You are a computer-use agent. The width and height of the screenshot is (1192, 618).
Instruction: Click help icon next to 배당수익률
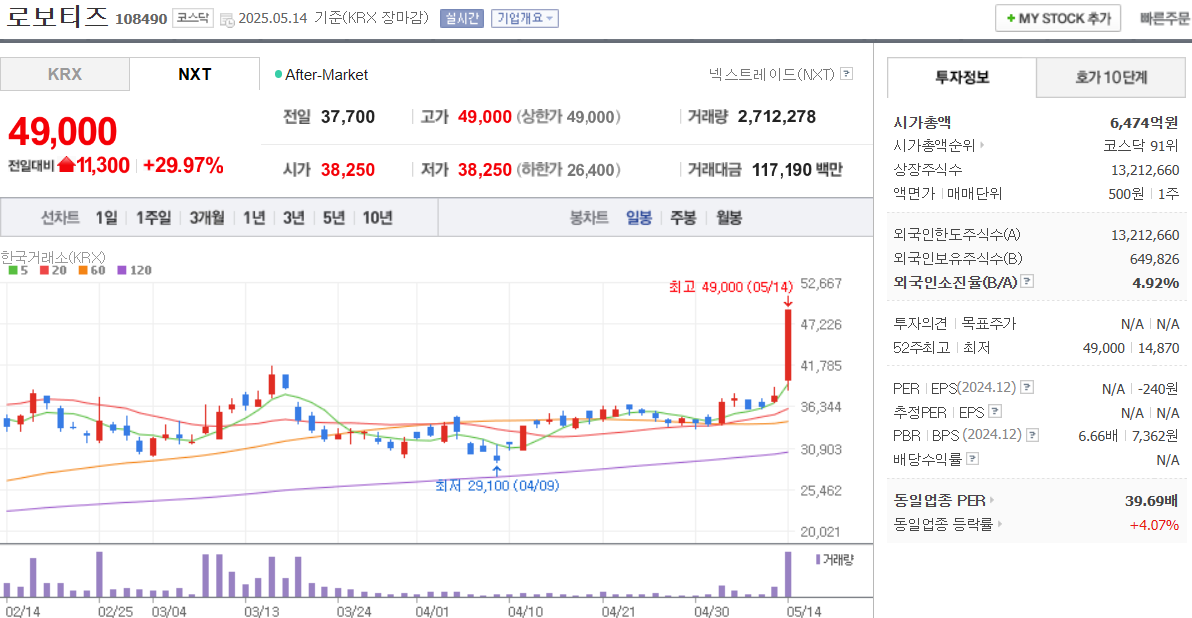[972, 458]
